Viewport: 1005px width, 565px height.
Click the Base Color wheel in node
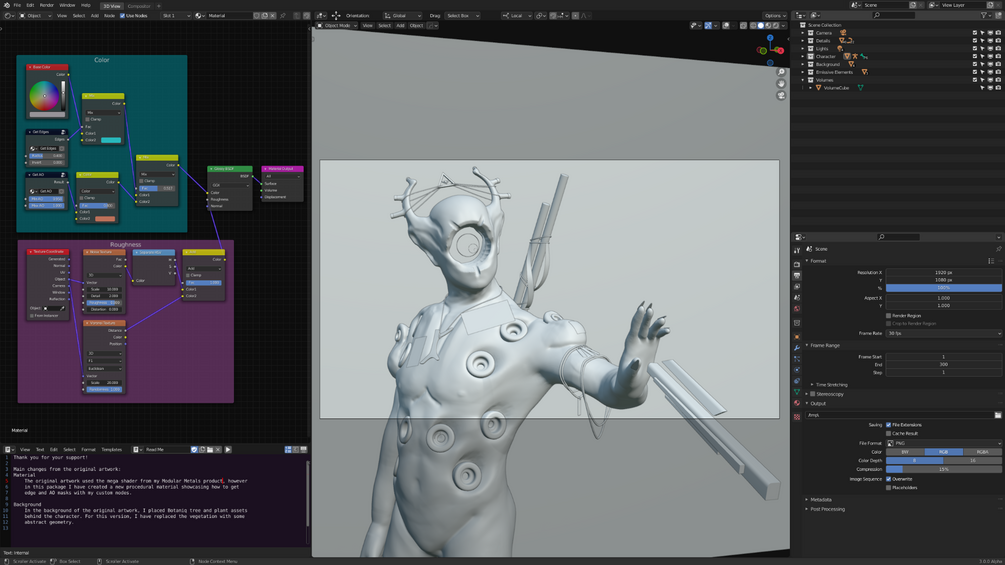(x=44, y=95)
